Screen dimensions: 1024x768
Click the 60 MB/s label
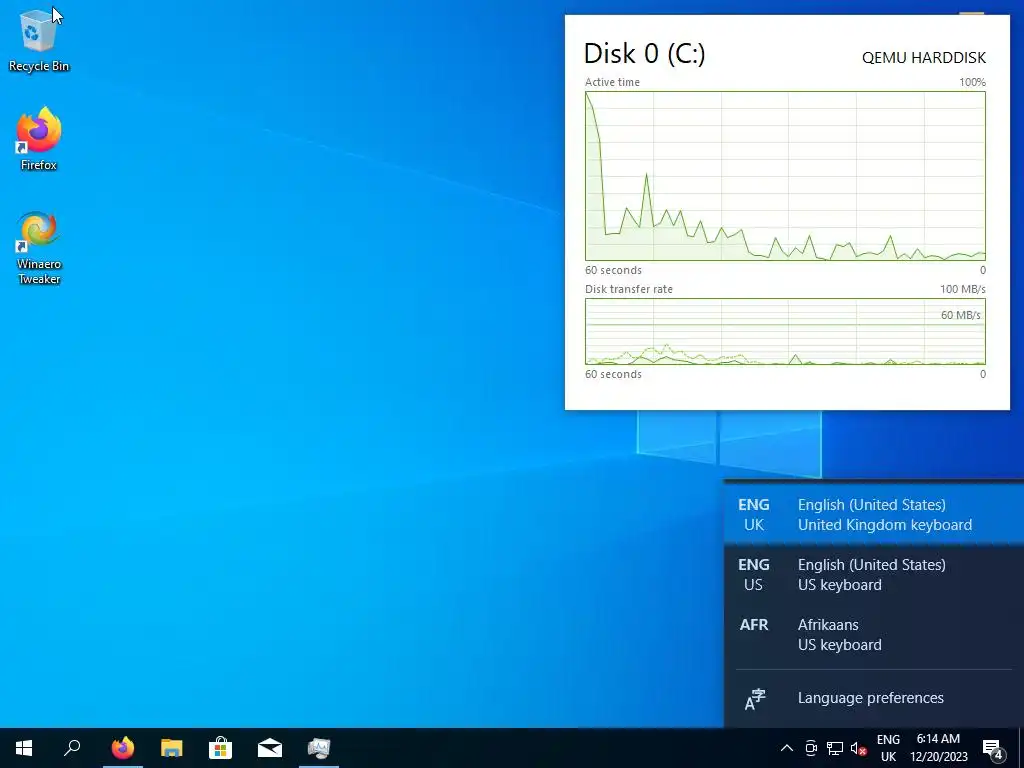(961, 315)
